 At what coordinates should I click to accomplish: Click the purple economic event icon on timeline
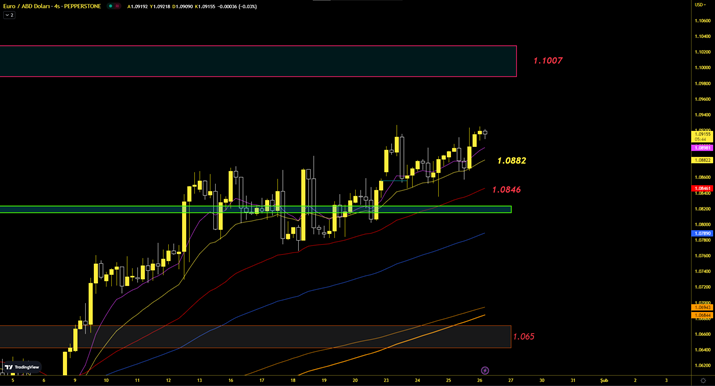point(485,371)
